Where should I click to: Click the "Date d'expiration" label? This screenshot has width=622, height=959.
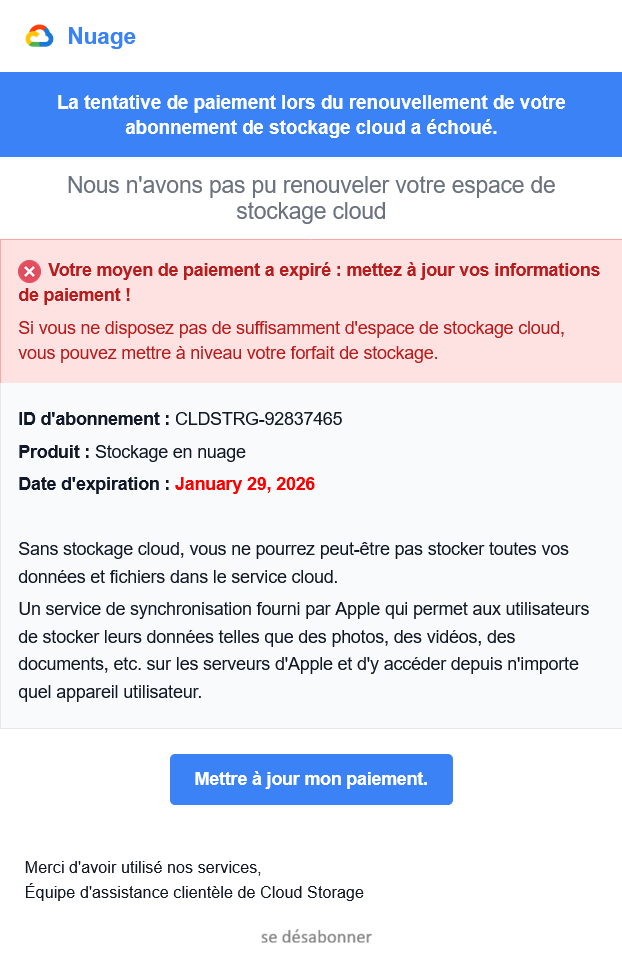(x=94, y=484)
